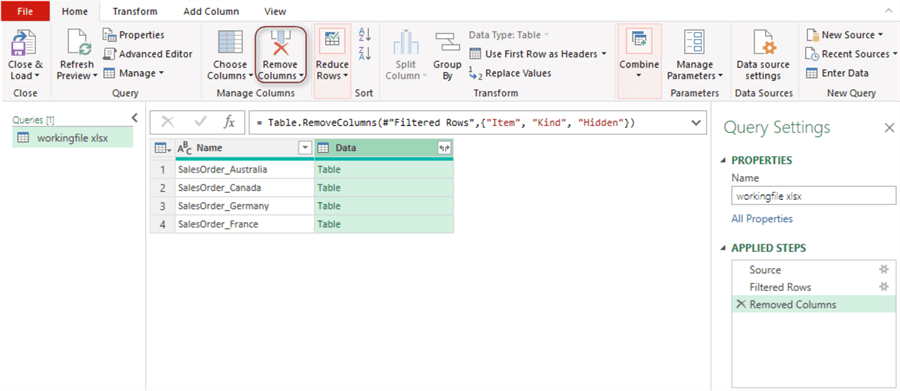Viewport: 900px width, 391px height.
Task: Switch to the View tab
Action: (x=276, y=11)
